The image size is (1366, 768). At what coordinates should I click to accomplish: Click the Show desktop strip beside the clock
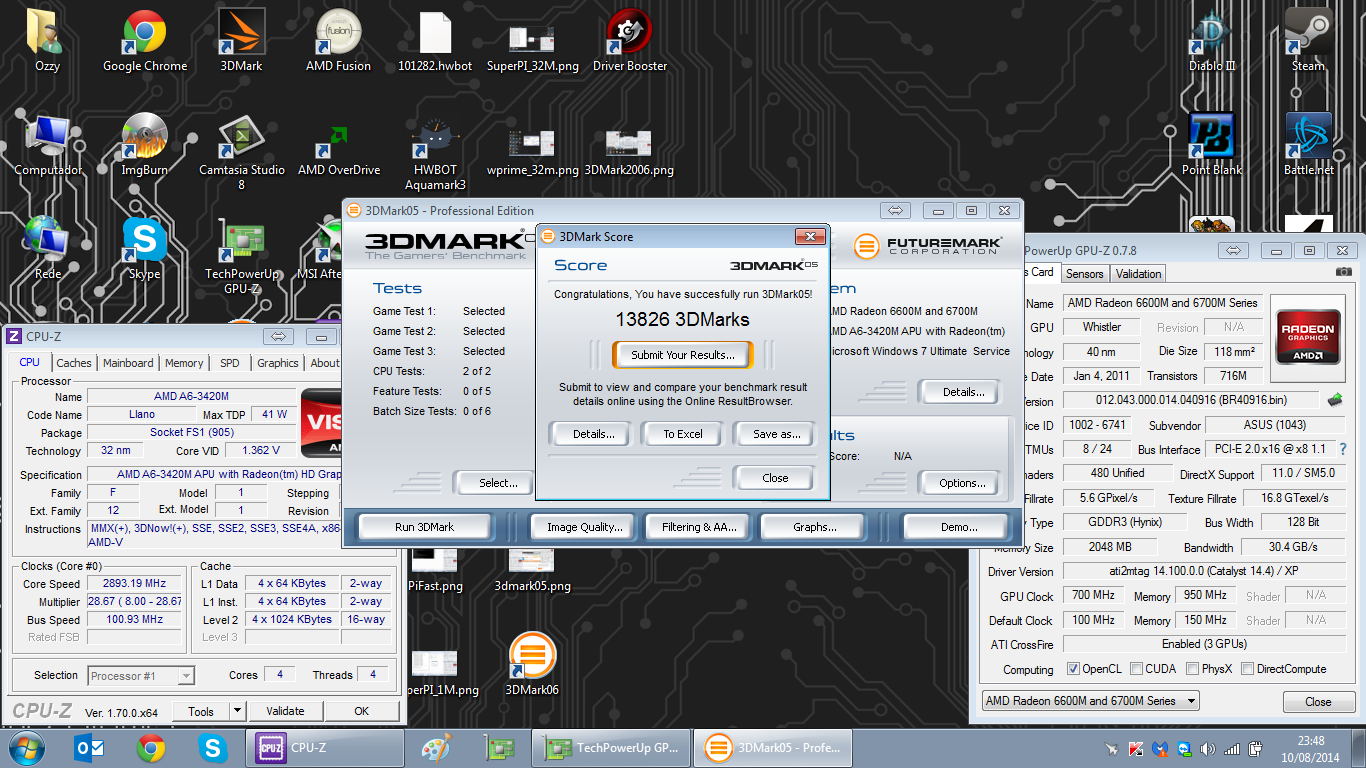tap(1360, 748)
